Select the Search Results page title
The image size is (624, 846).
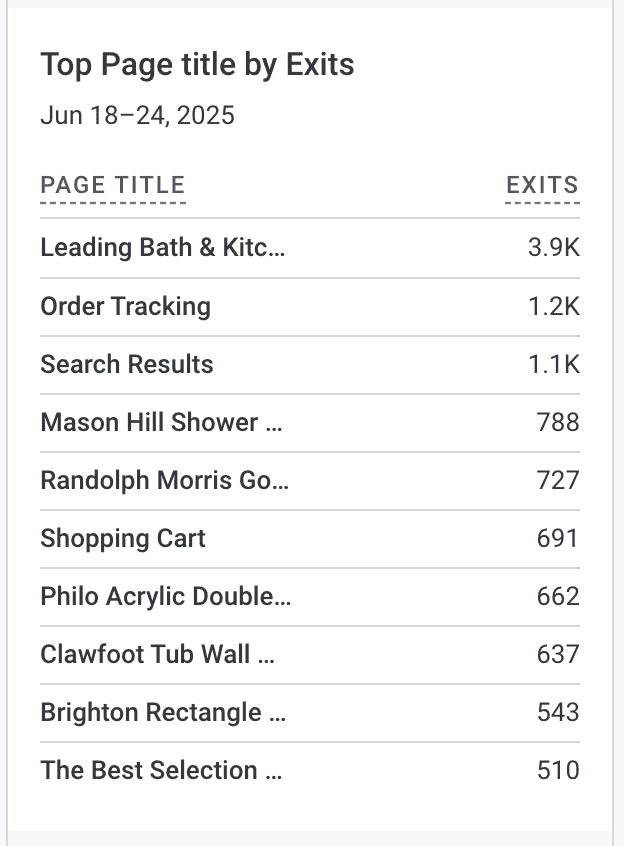(x=127, y=364)
